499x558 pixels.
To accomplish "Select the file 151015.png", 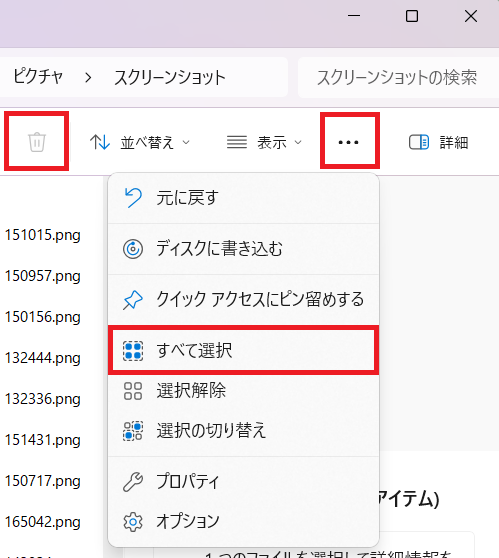I will click(42, 235).
